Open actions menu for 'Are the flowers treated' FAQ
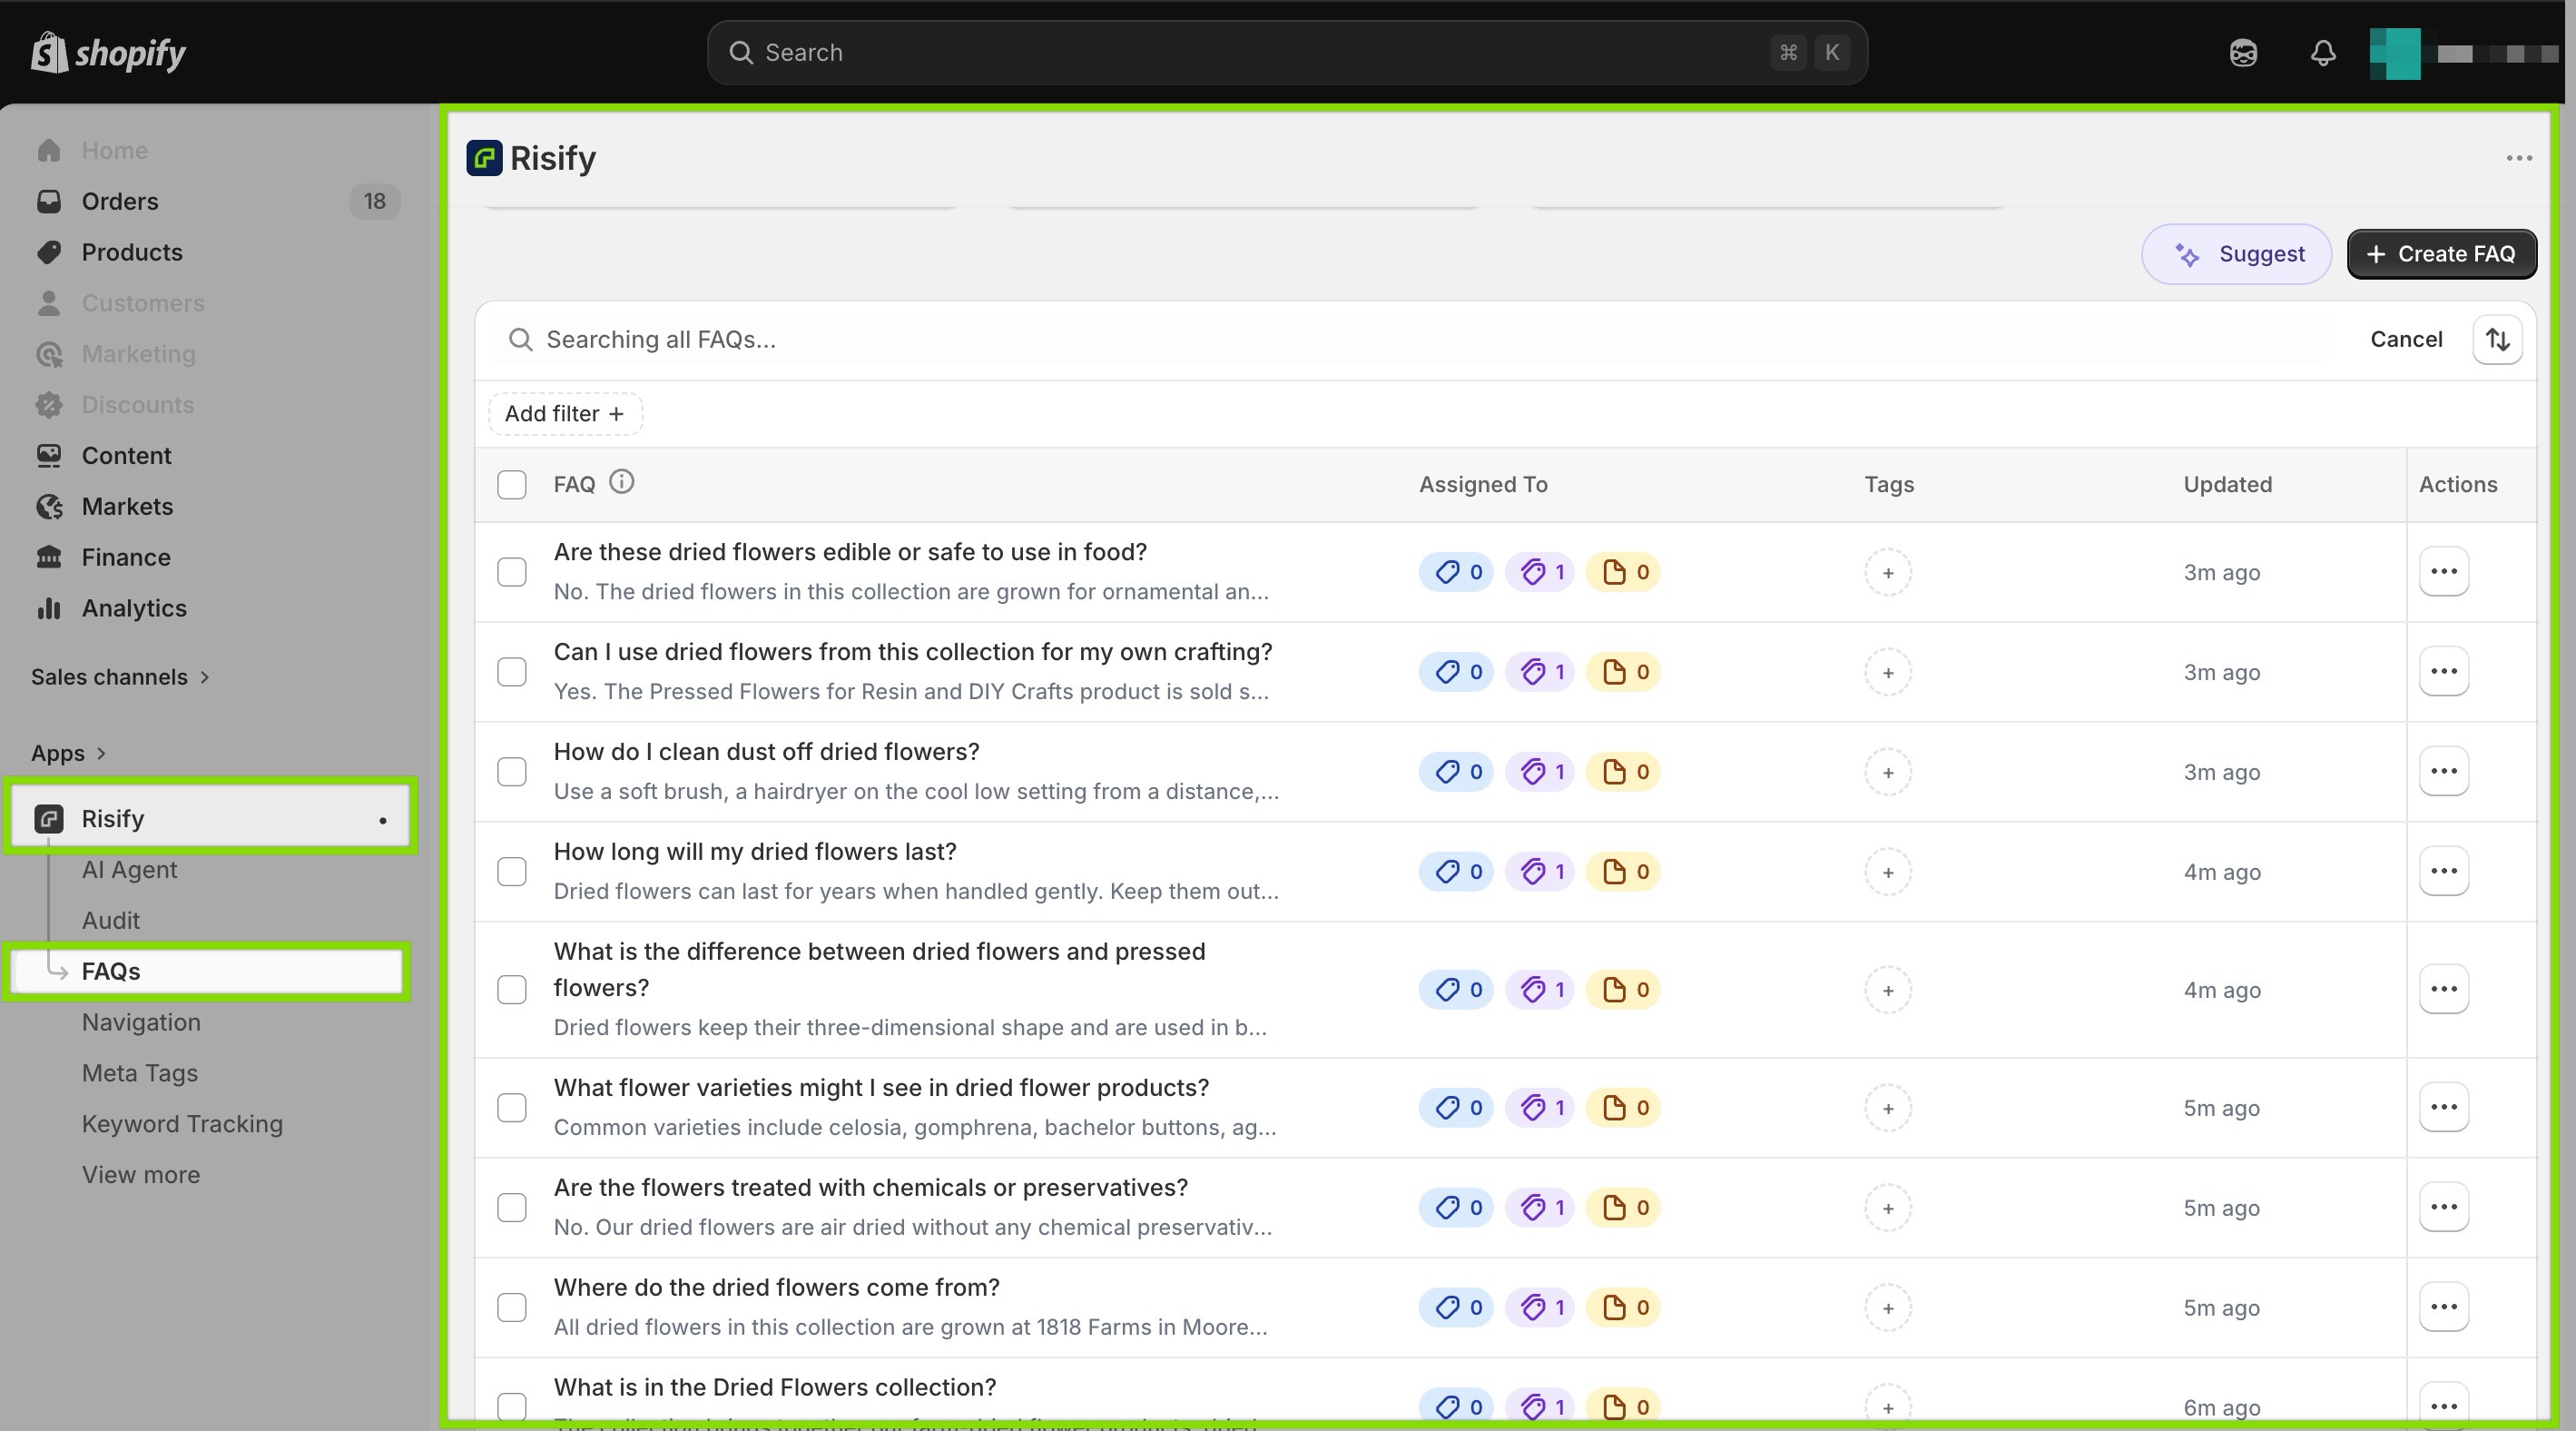 click(x=2443, y=1207)
